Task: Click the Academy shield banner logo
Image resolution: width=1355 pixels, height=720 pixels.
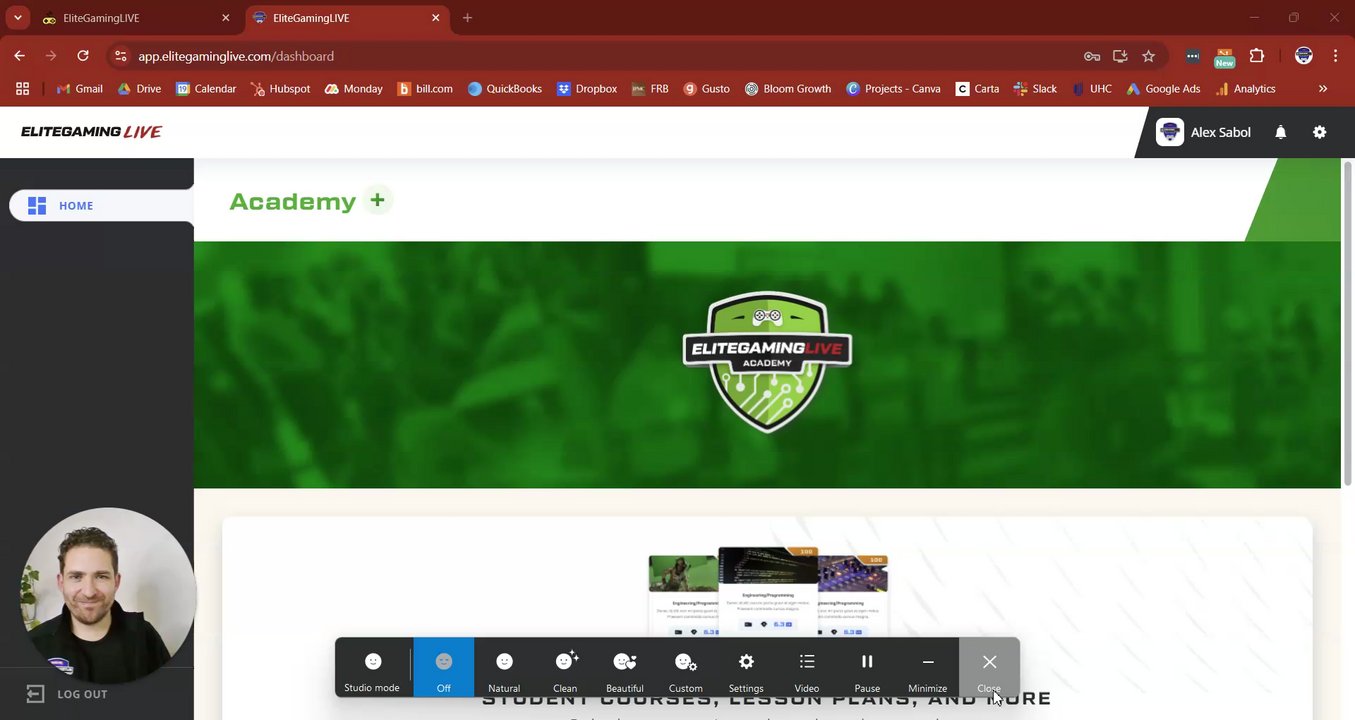Action: [767, 362]
